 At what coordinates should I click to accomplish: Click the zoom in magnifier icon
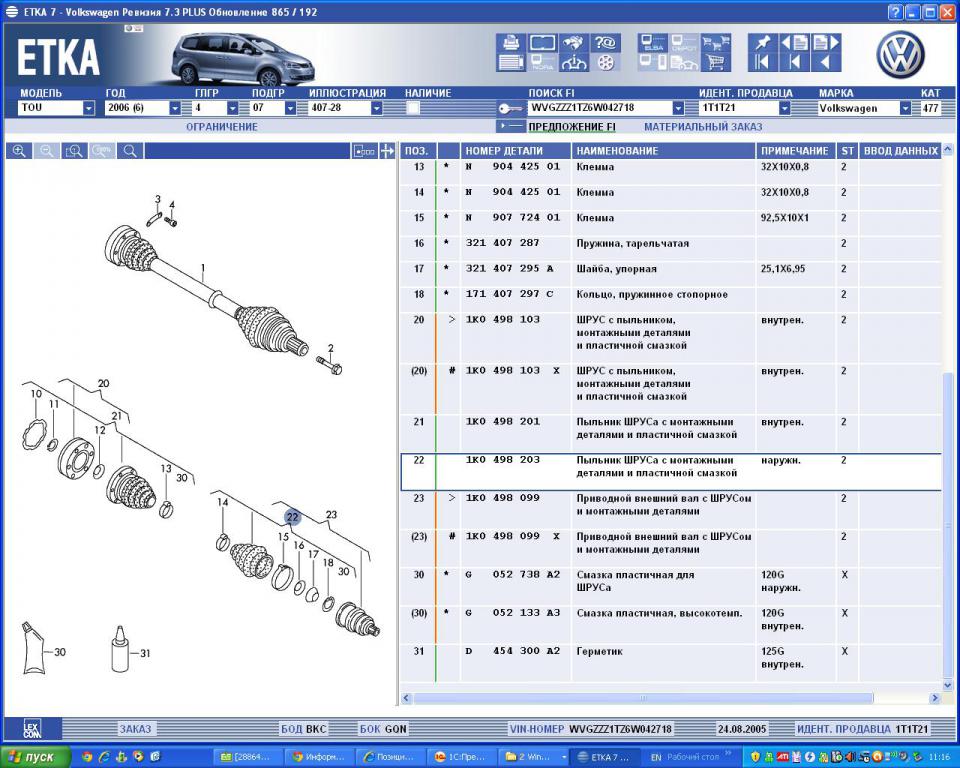point(19,151)
